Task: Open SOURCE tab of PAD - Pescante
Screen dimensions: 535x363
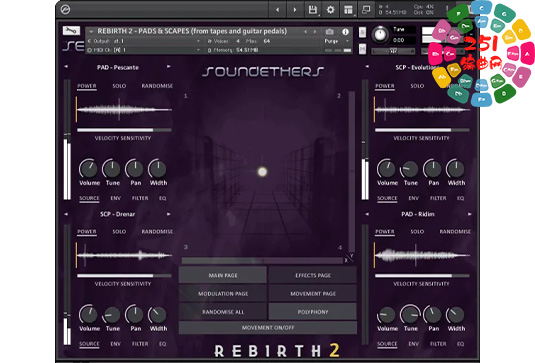Action: 89,198
